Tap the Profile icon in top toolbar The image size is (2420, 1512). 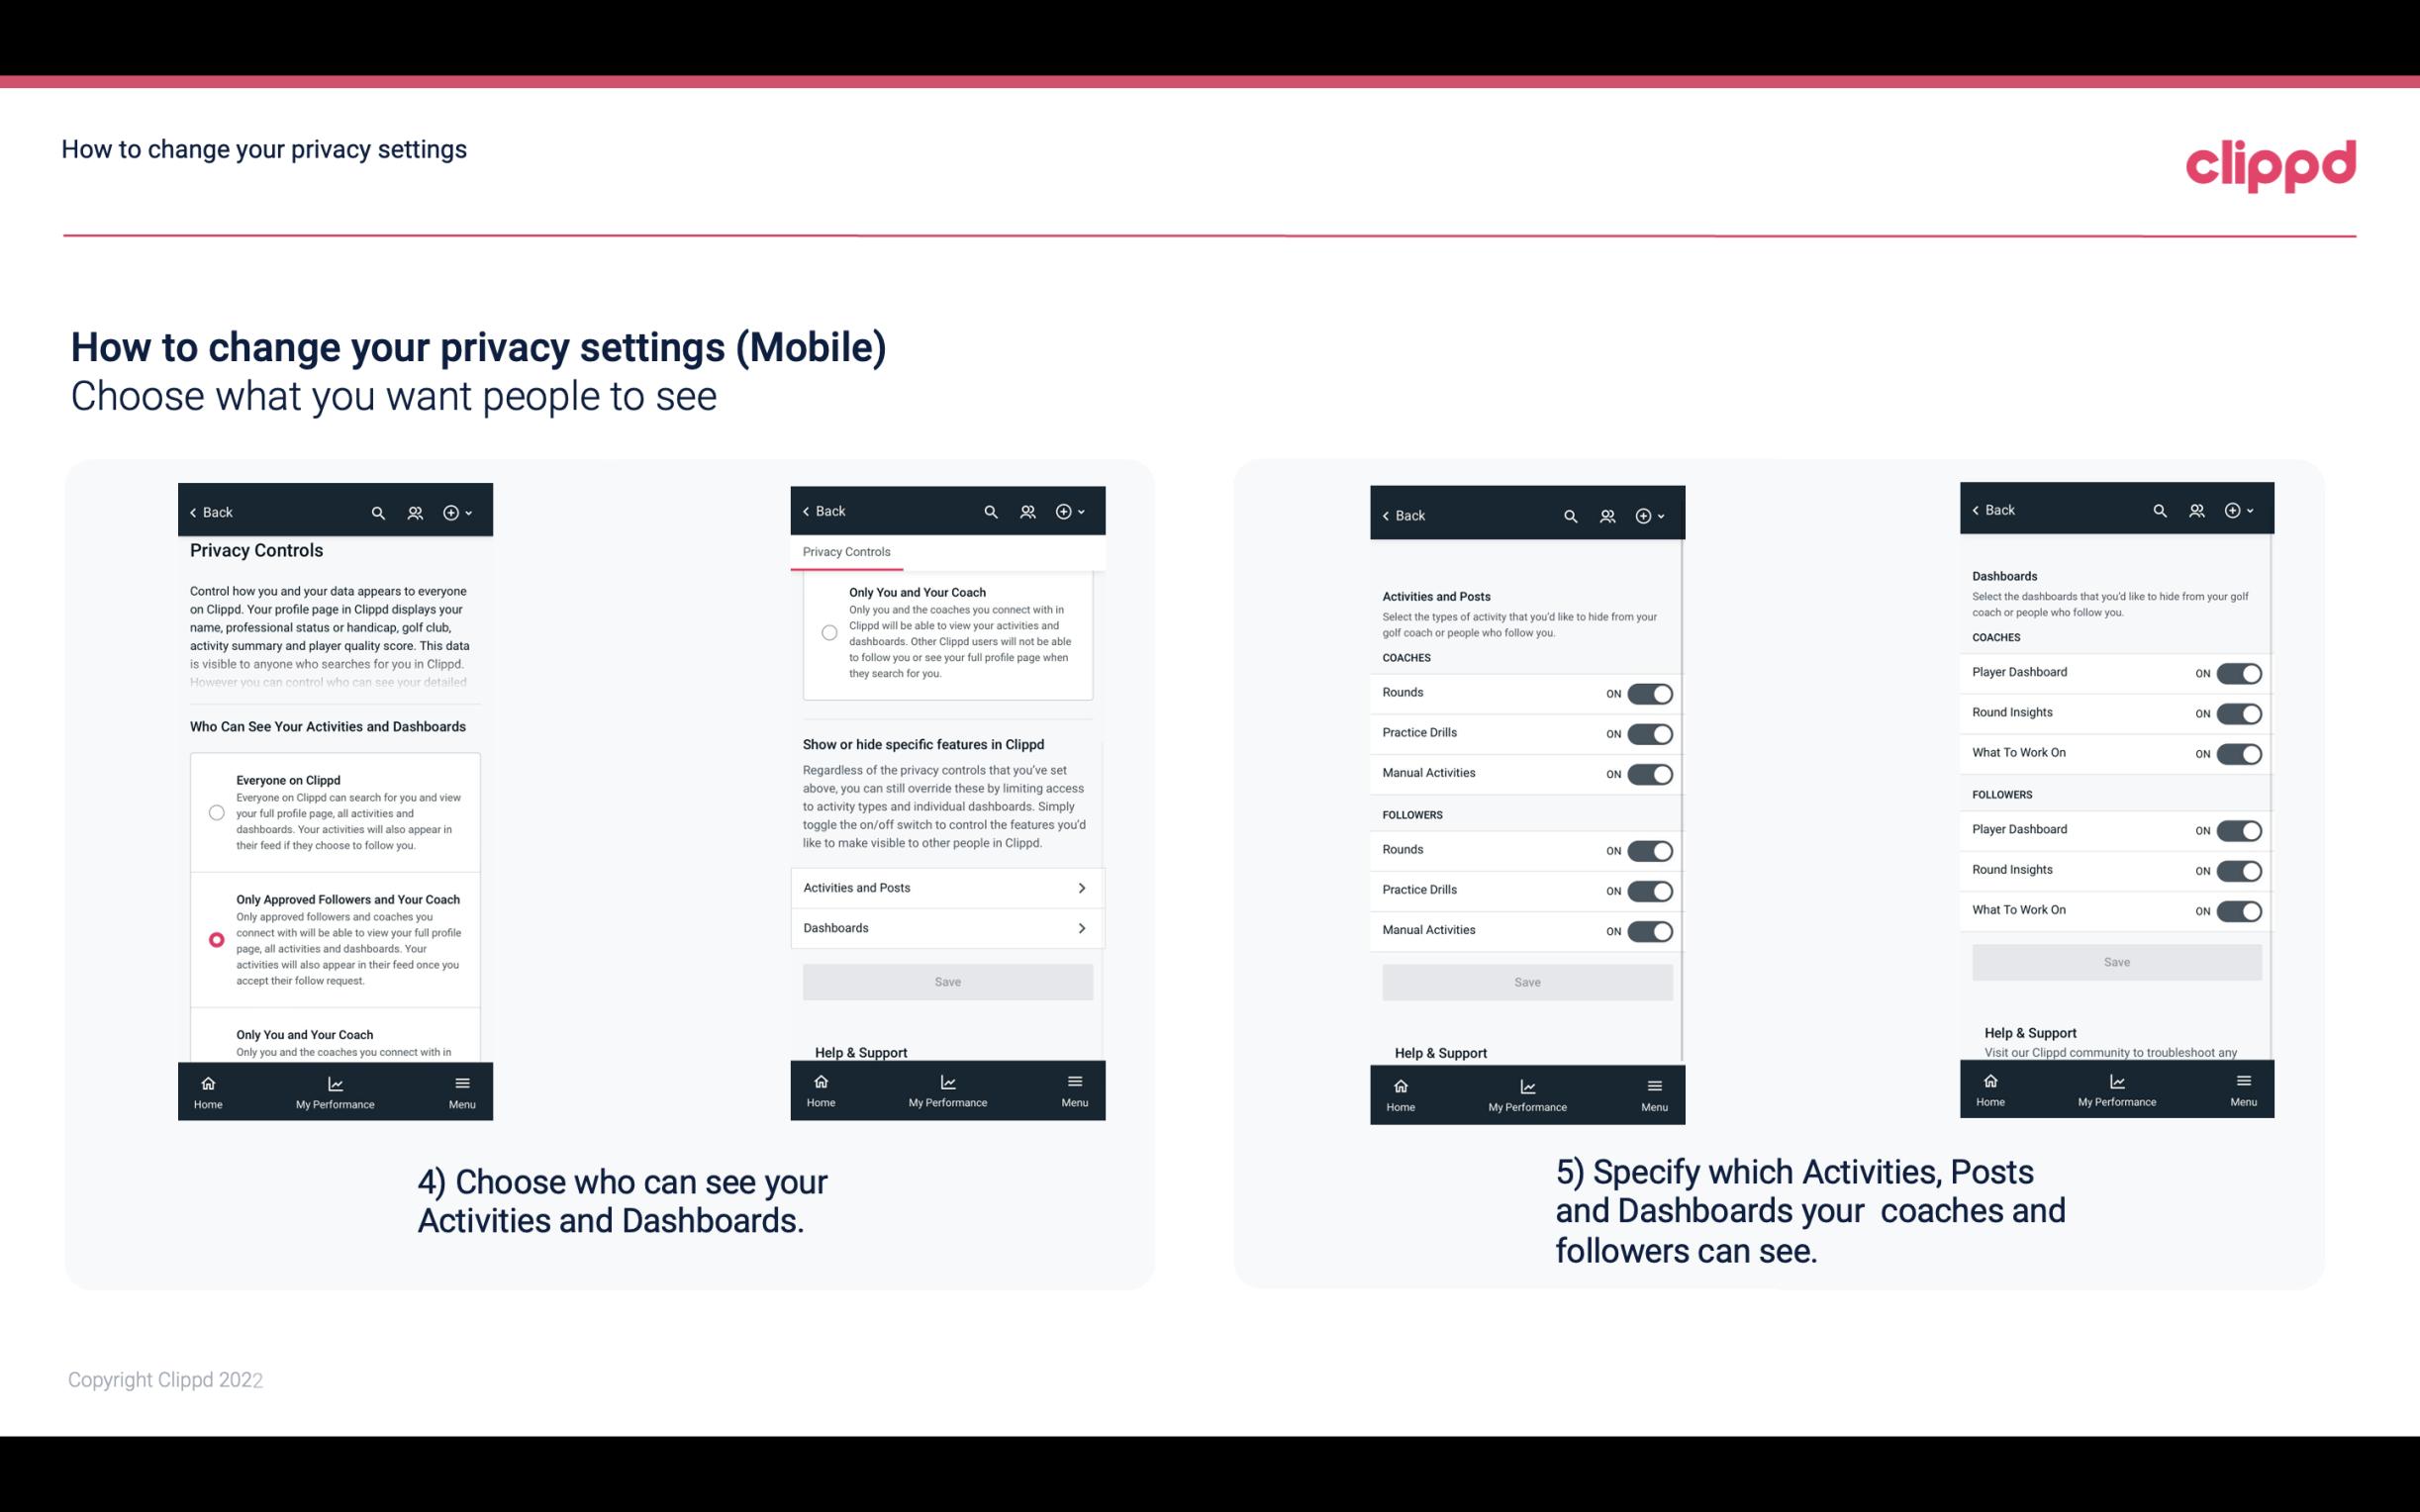click(415, 513)
